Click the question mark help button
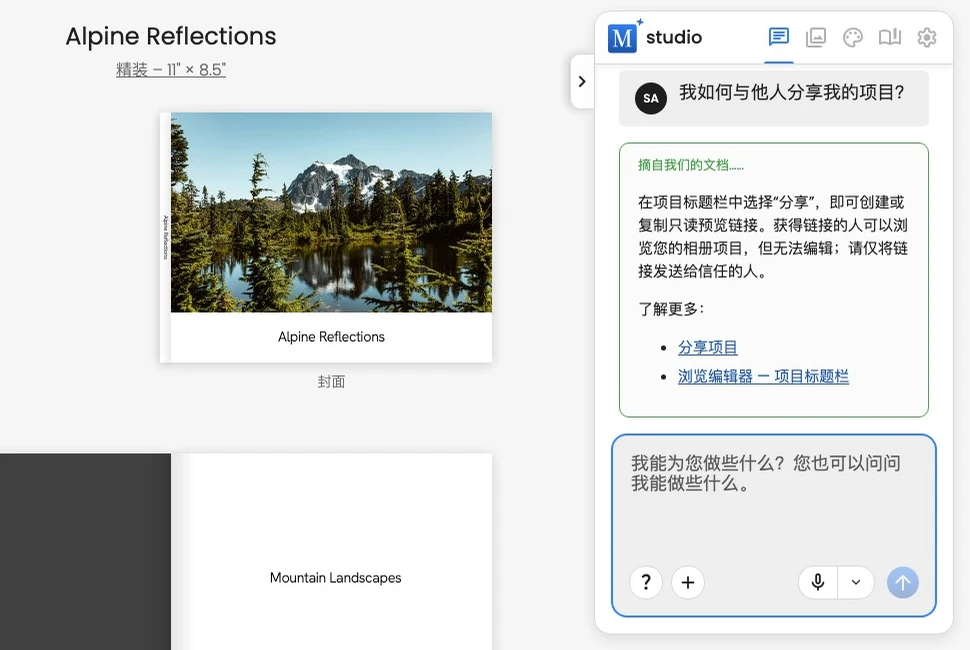 point(646,582)
